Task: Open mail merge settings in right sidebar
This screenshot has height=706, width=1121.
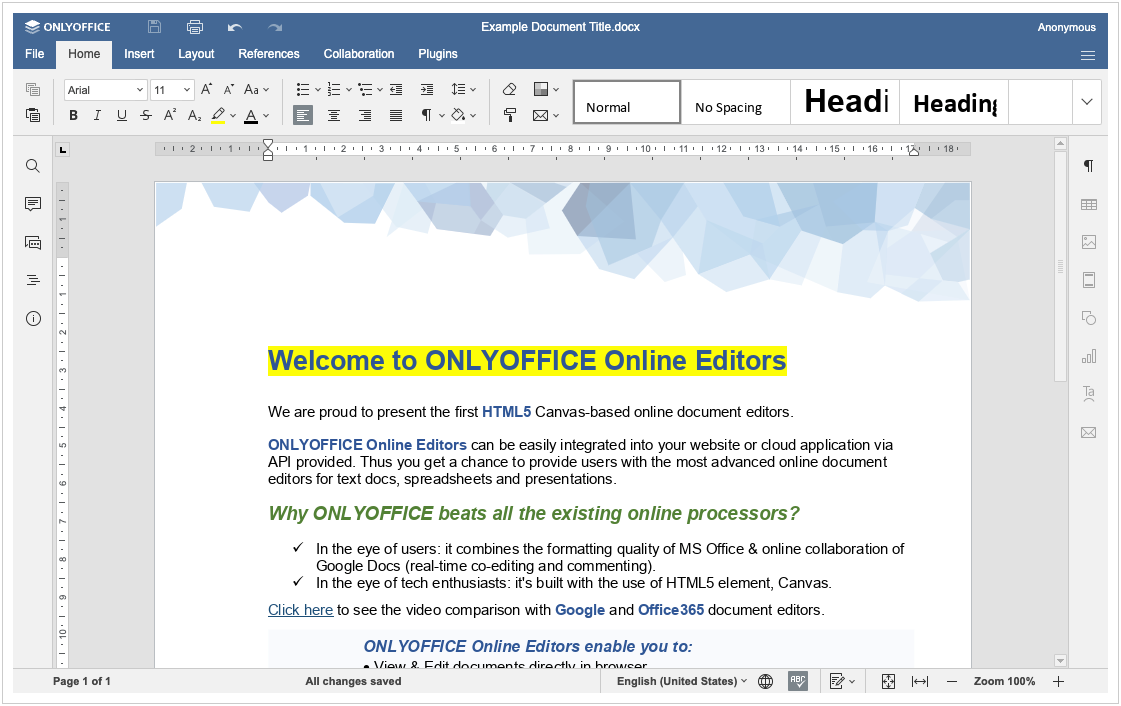Action: [x=1088, y=432]
